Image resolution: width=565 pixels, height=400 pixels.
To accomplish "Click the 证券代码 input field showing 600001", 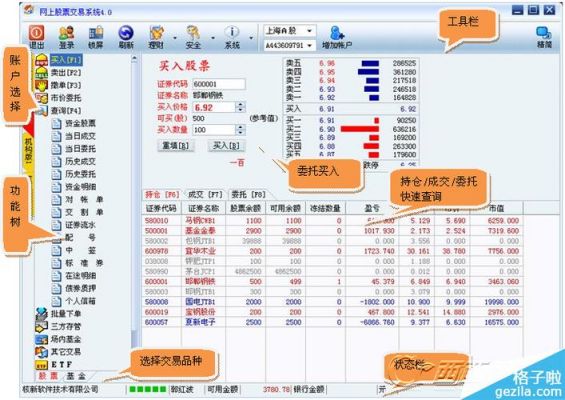I will pos(219,84).
